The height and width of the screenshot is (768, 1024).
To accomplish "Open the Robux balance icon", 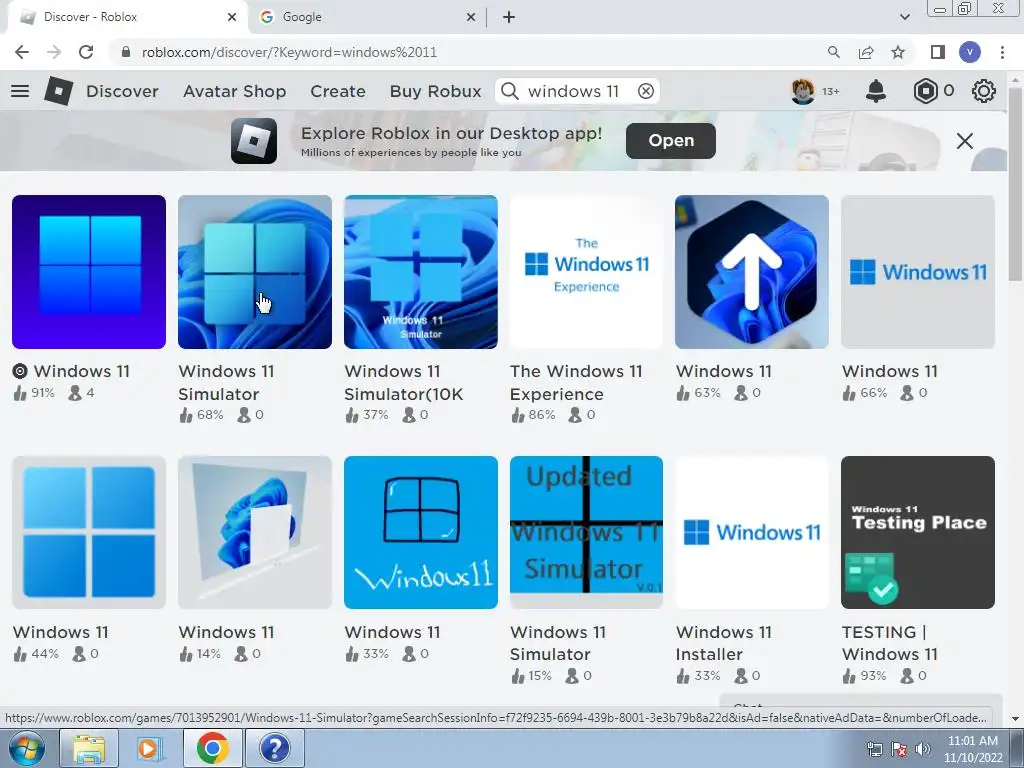I will (x=925, y=91).
